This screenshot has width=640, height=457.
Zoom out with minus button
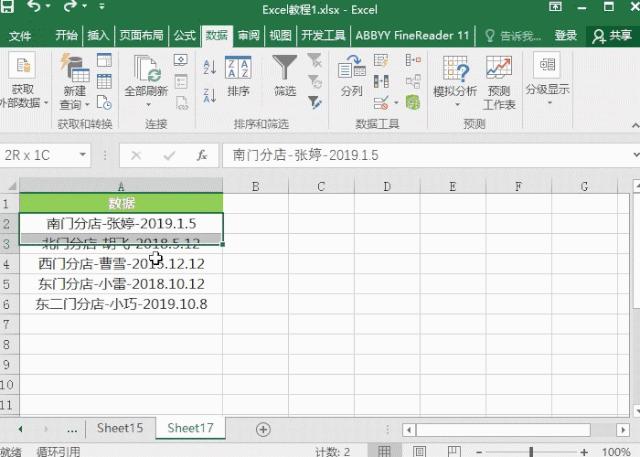point(478,452)
